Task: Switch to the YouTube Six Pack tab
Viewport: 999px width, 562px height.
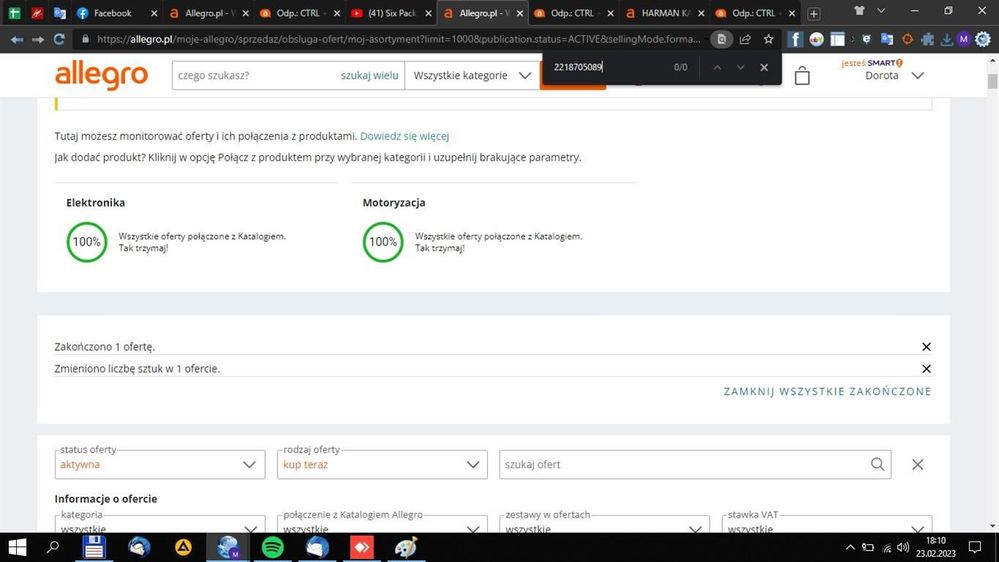Action: click(392, 13)
